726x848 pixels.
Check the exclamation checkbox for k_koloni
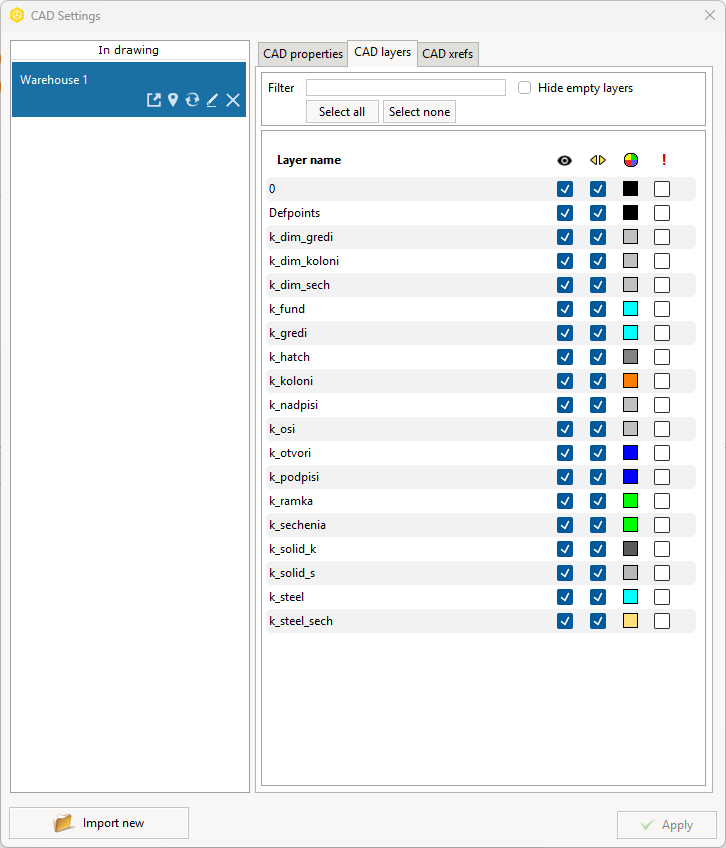click(662, 381)
